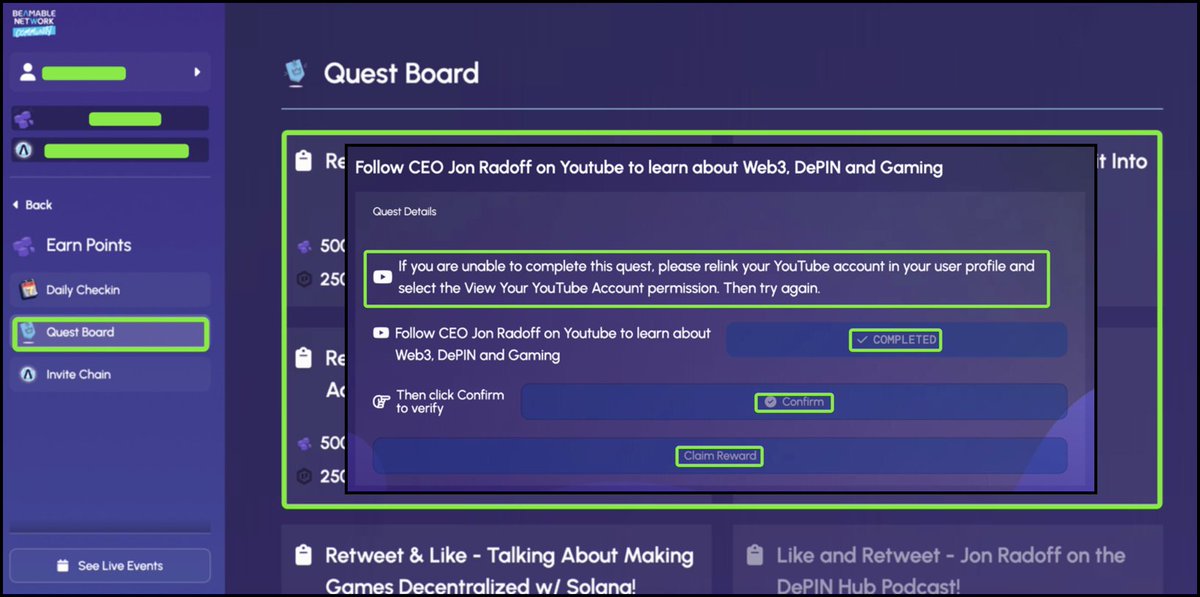Expand the user profile arrow

click(197, 72)
